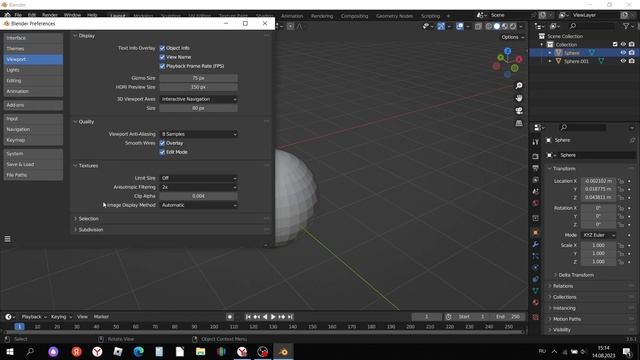Open the Themes preferences tab
This screenshot has width=640, height=360.
coord(33,49)
